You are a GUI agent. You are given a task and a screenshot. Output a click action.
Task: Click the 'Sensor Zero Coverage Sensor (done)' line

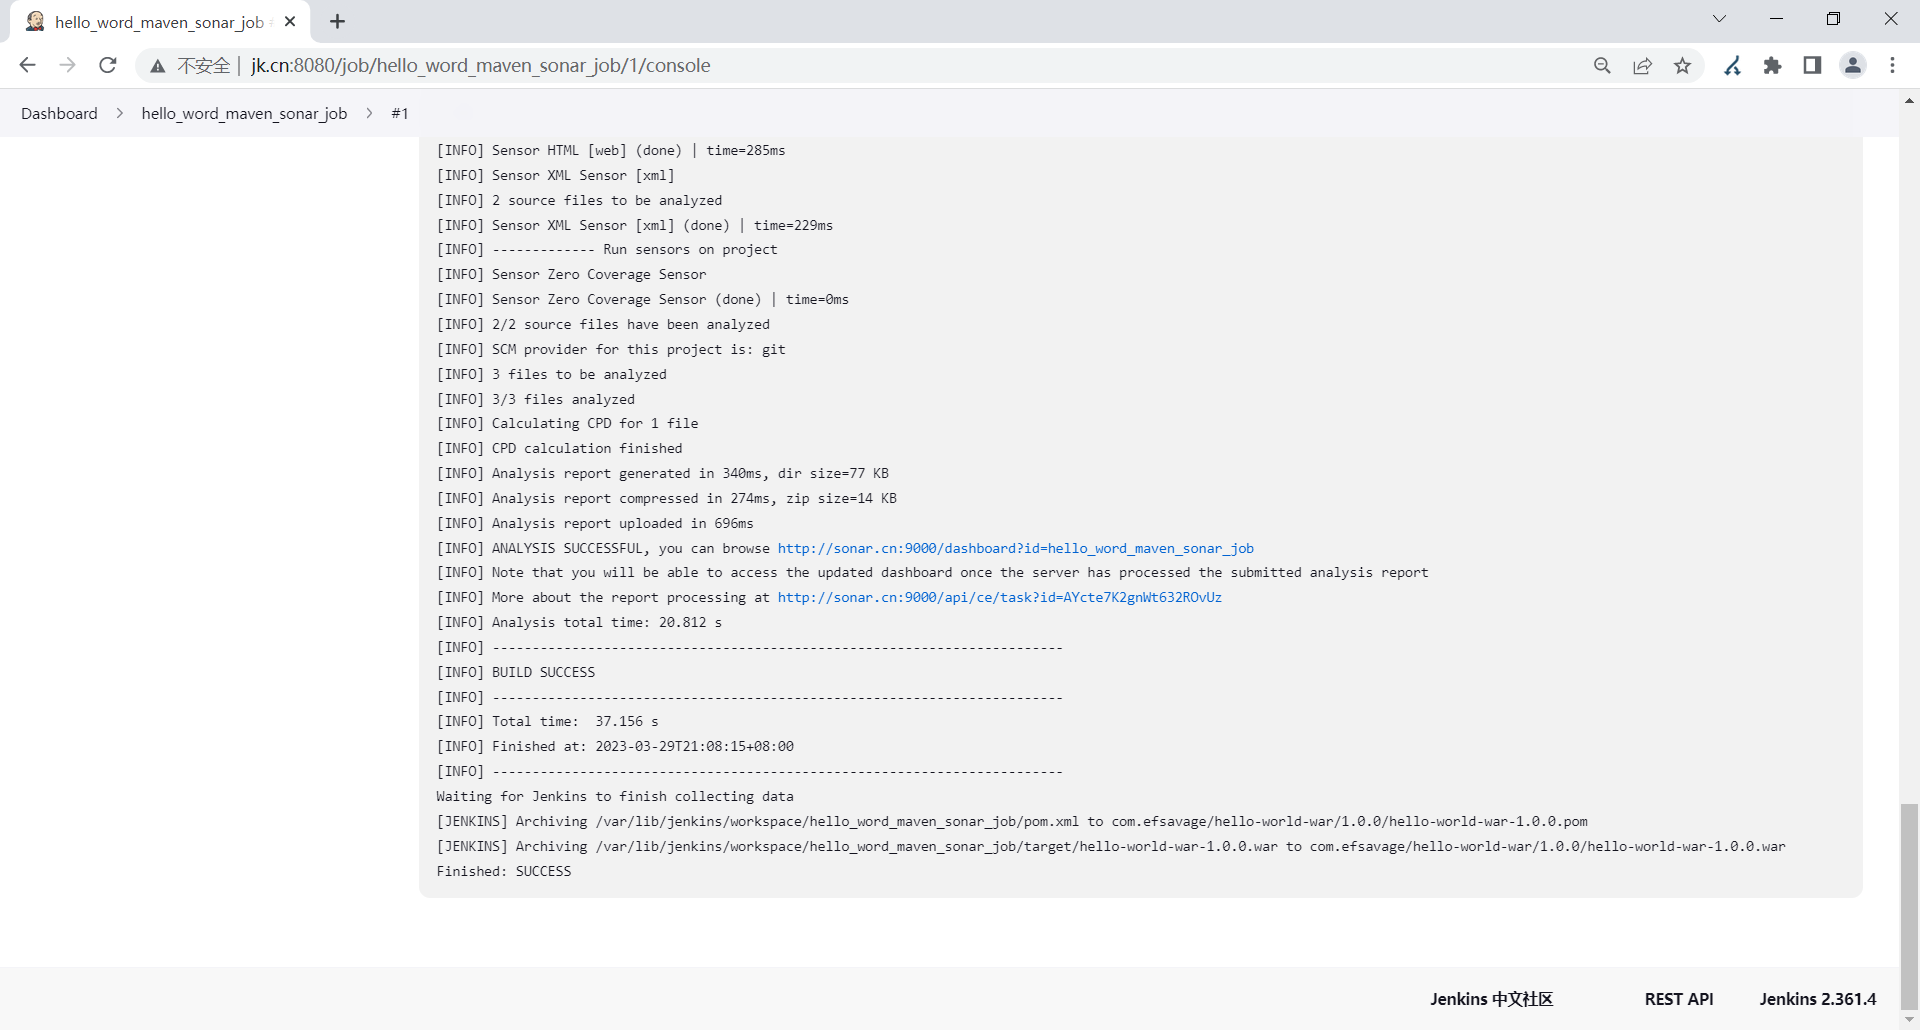[642, 299]
